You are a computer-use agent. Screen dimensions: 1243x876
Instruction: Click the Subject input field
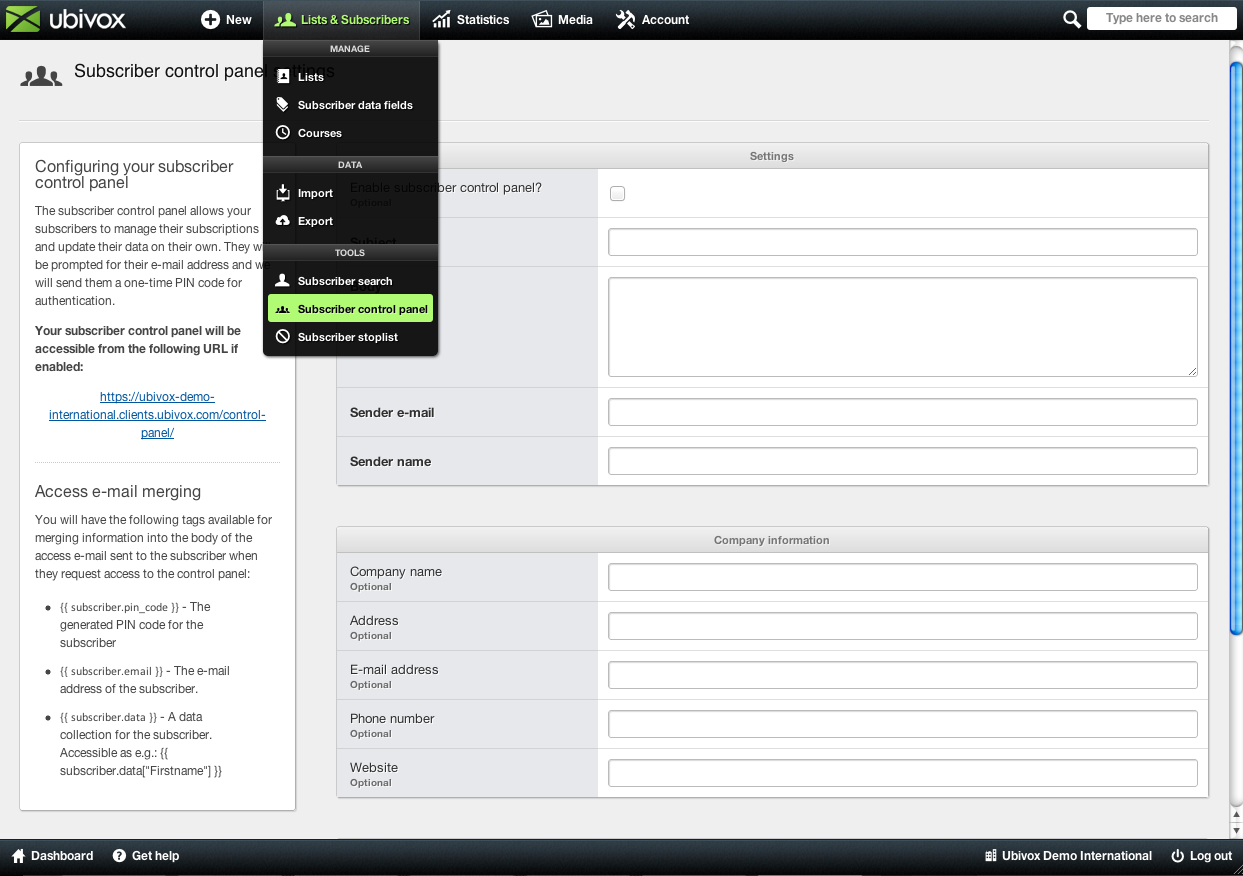[x=903, y=242]
